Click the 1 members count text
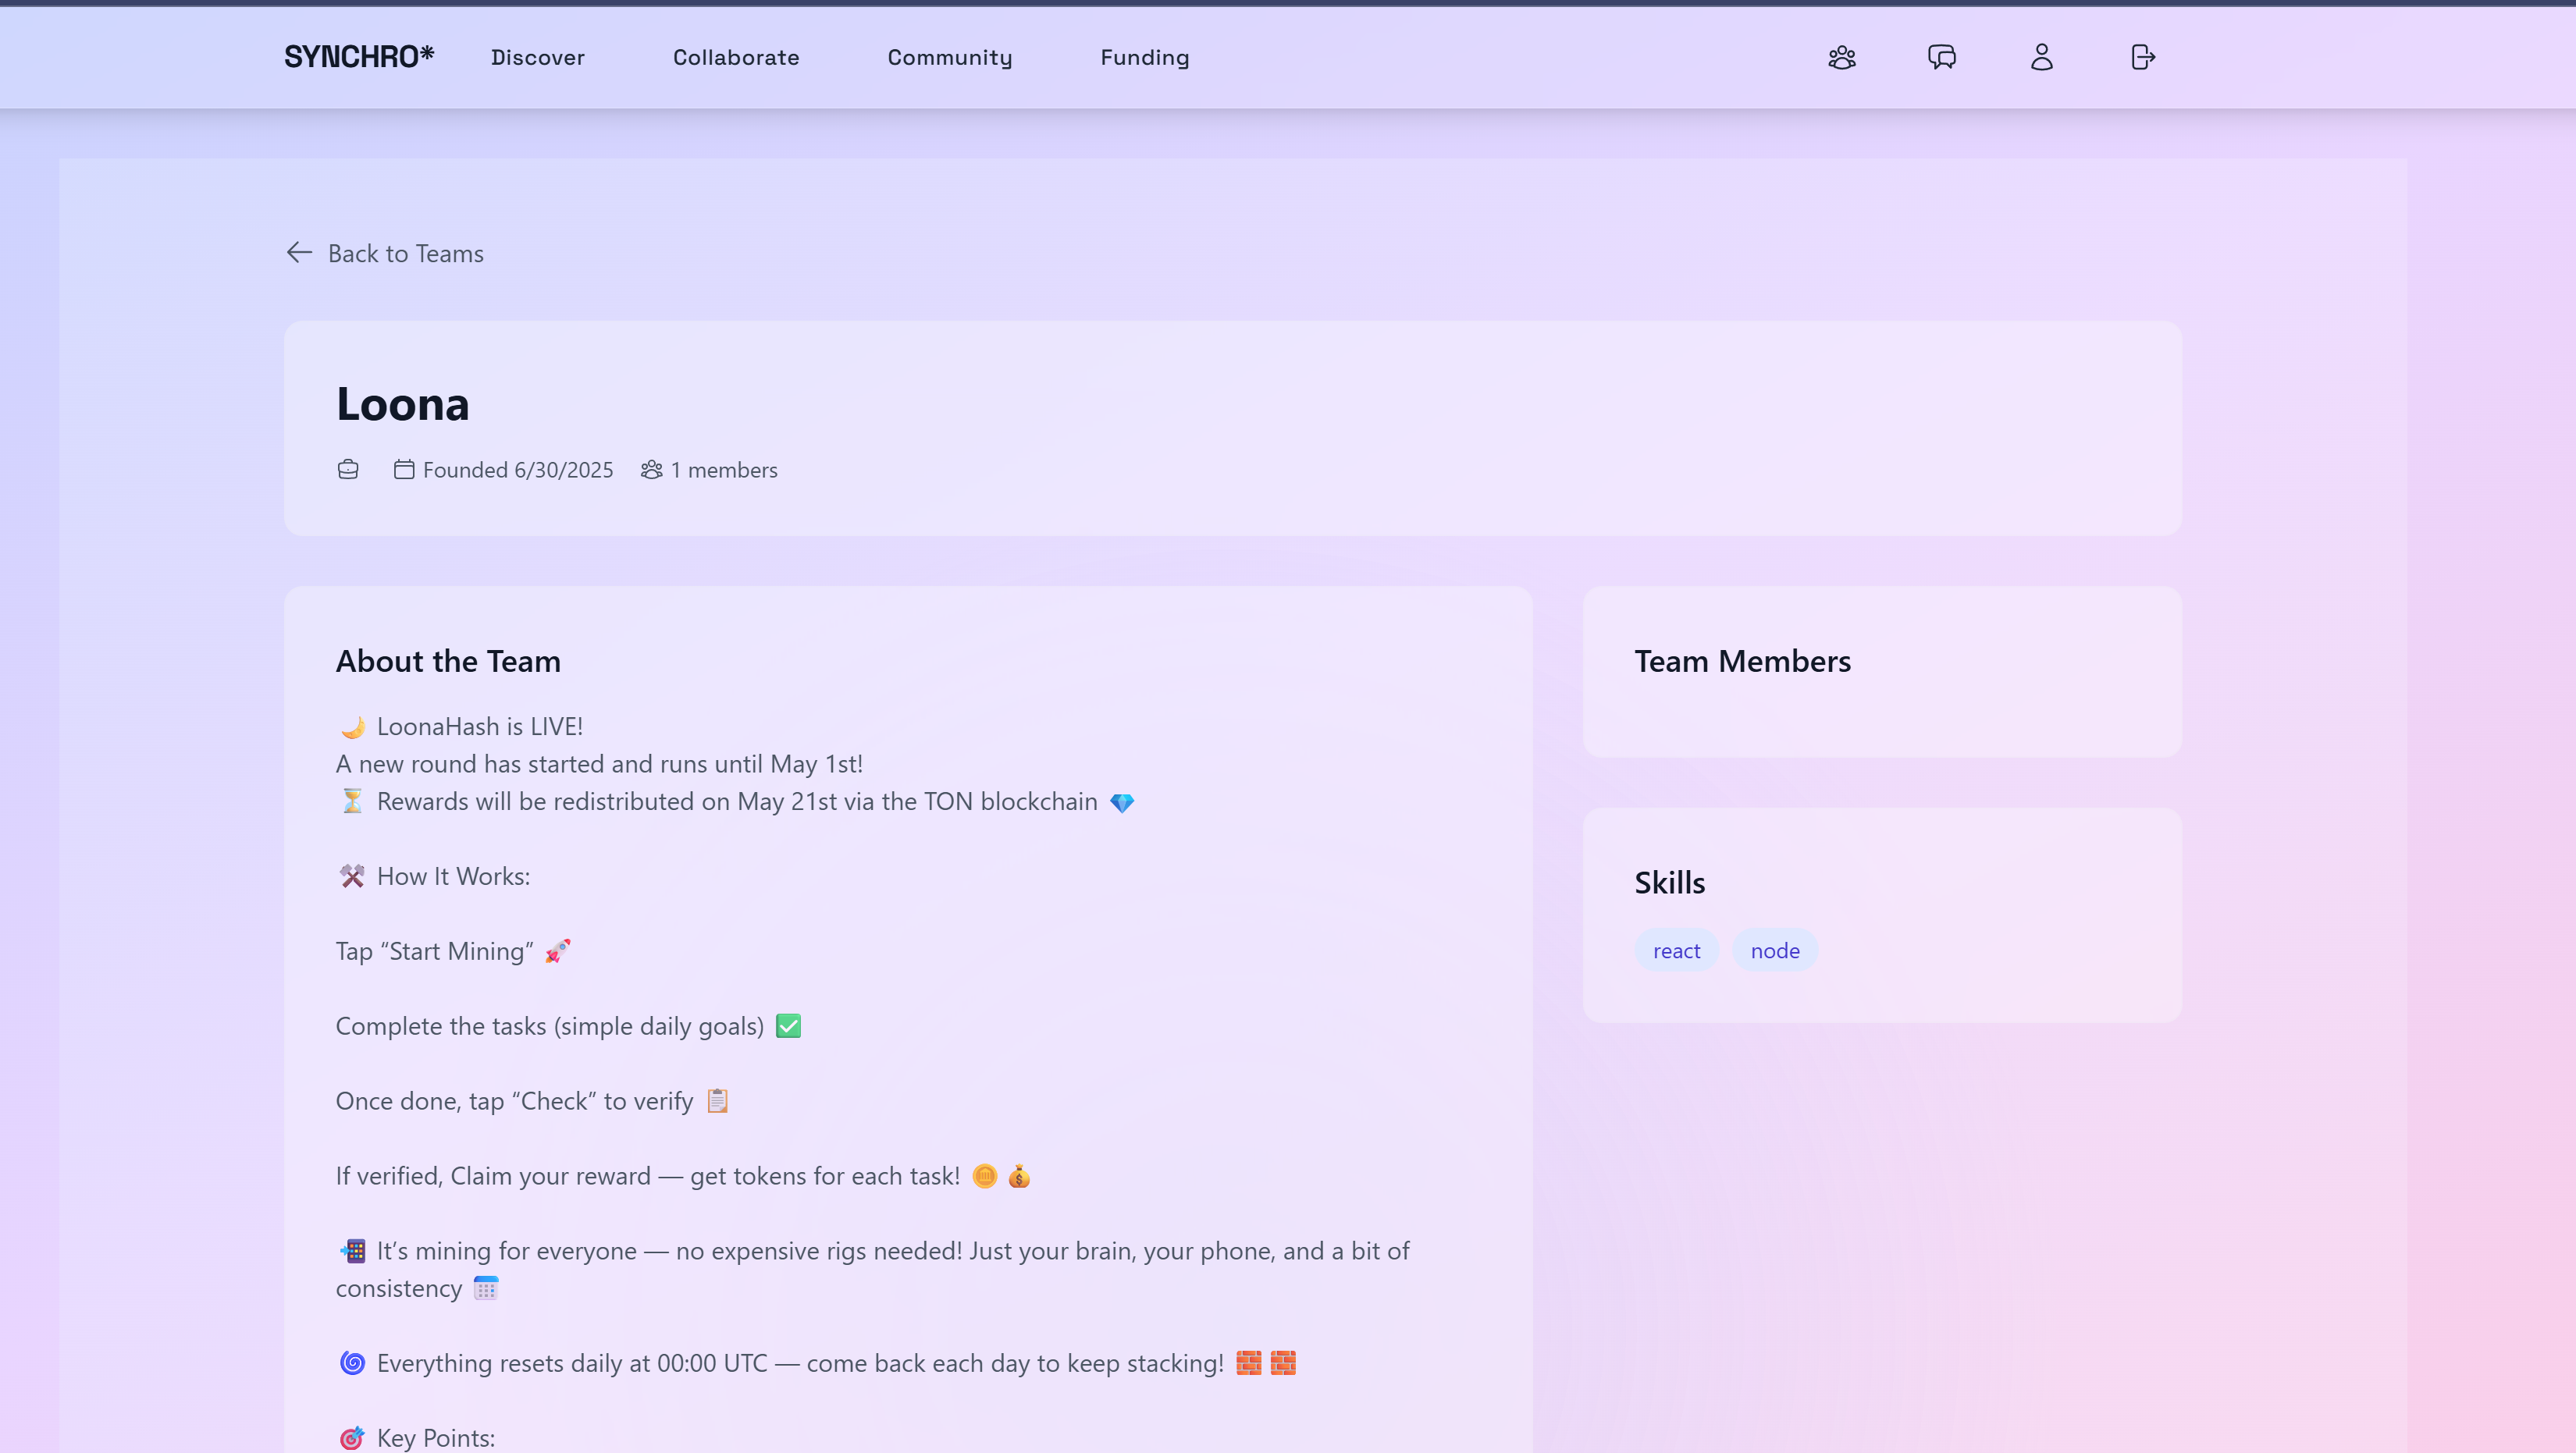2576x1453 pixels. click(x=723, y=470)
